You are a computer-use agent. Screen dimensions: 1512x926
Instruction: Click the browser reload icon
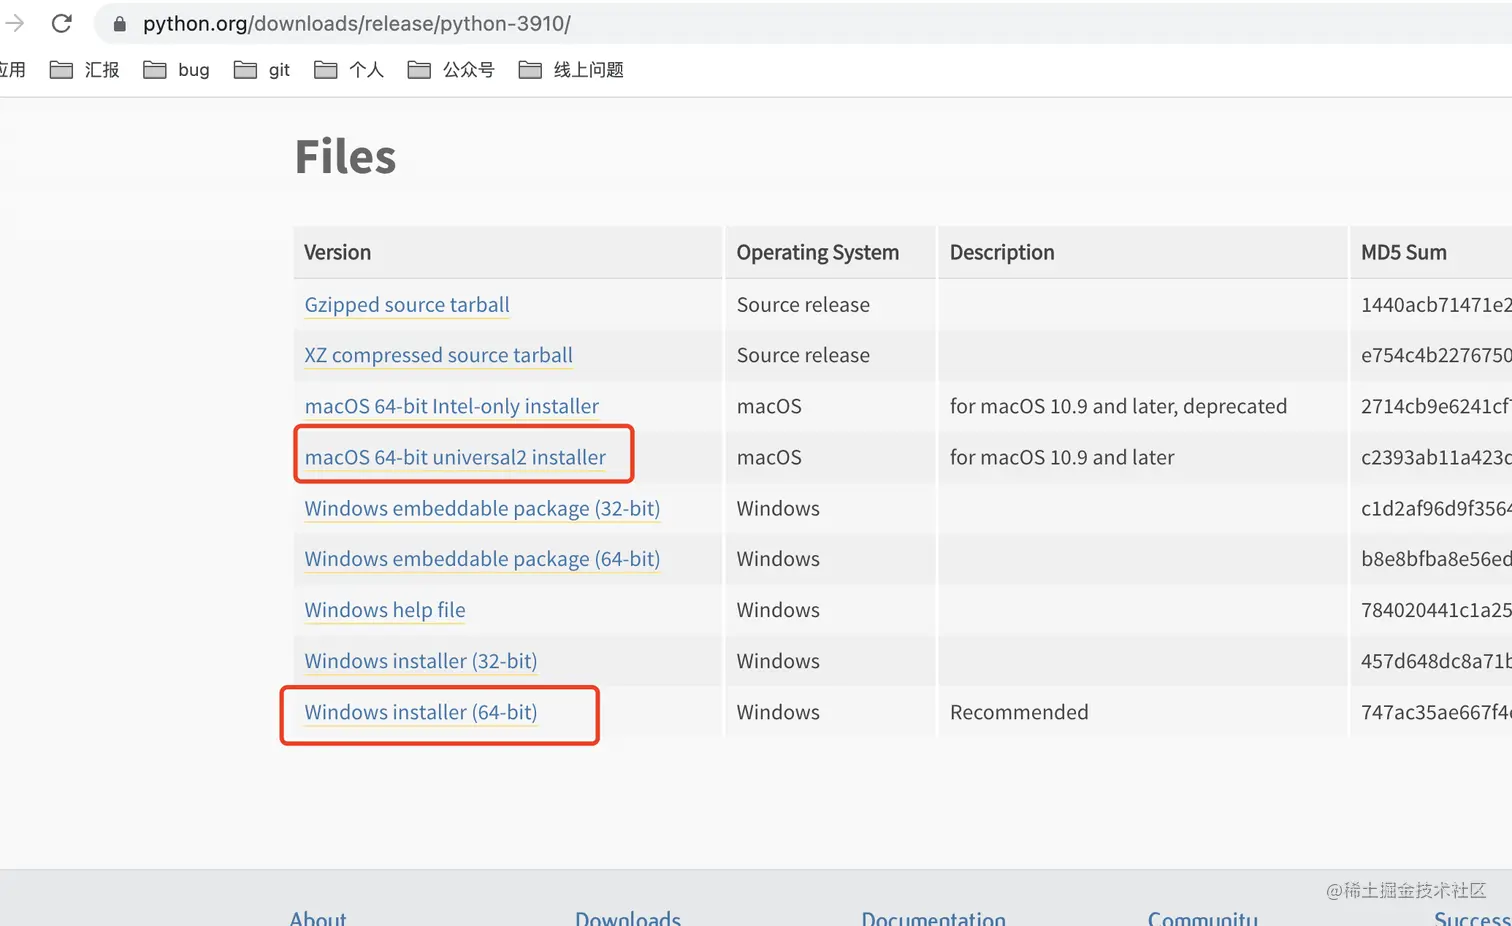point(62,23)
